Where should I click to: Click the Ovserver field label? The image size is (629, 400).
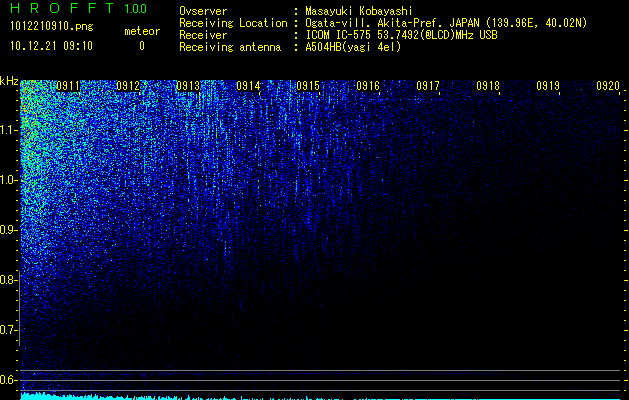(x=203, y=11)
